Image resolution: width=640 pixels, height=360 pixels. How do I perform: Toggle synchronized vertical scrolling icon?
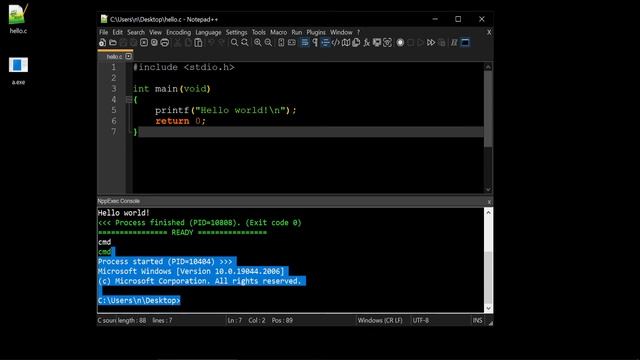(x=281, y=42)
